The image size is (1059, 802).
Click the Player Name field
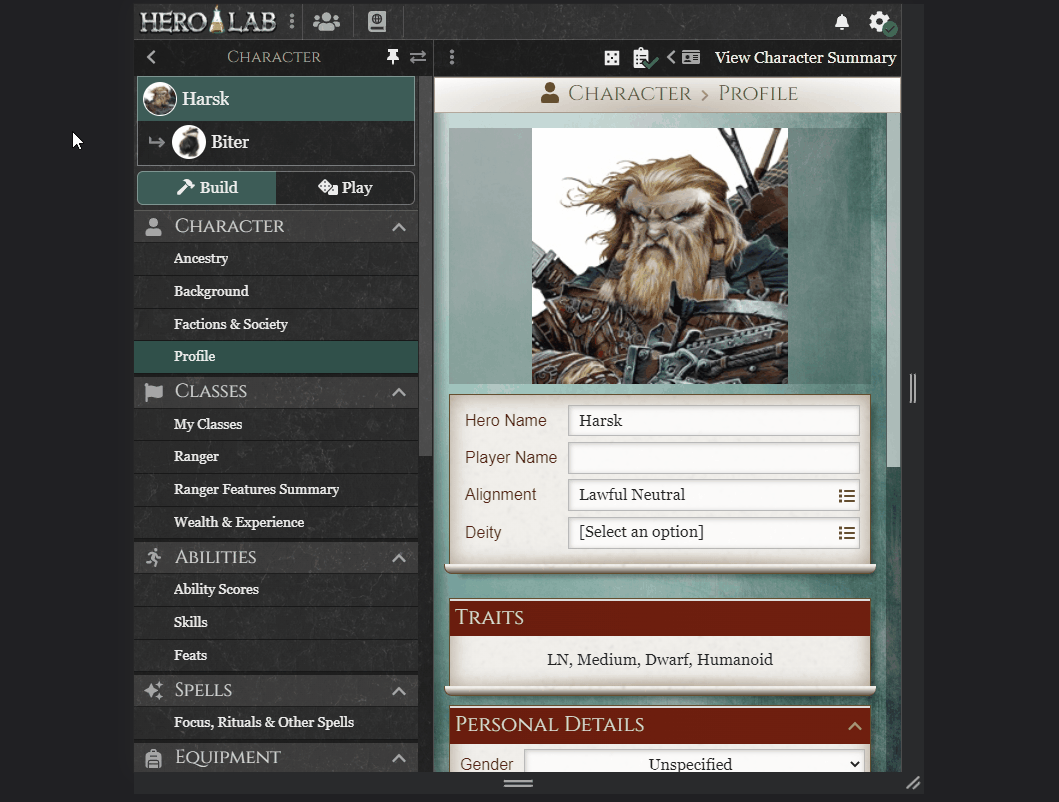(714, 458)
